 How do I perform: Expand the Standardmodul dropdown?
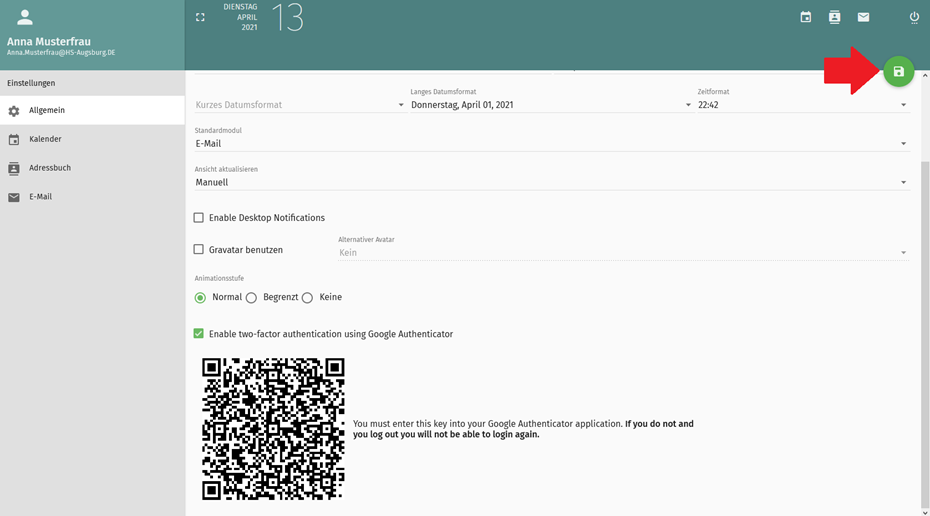point(551,144)
